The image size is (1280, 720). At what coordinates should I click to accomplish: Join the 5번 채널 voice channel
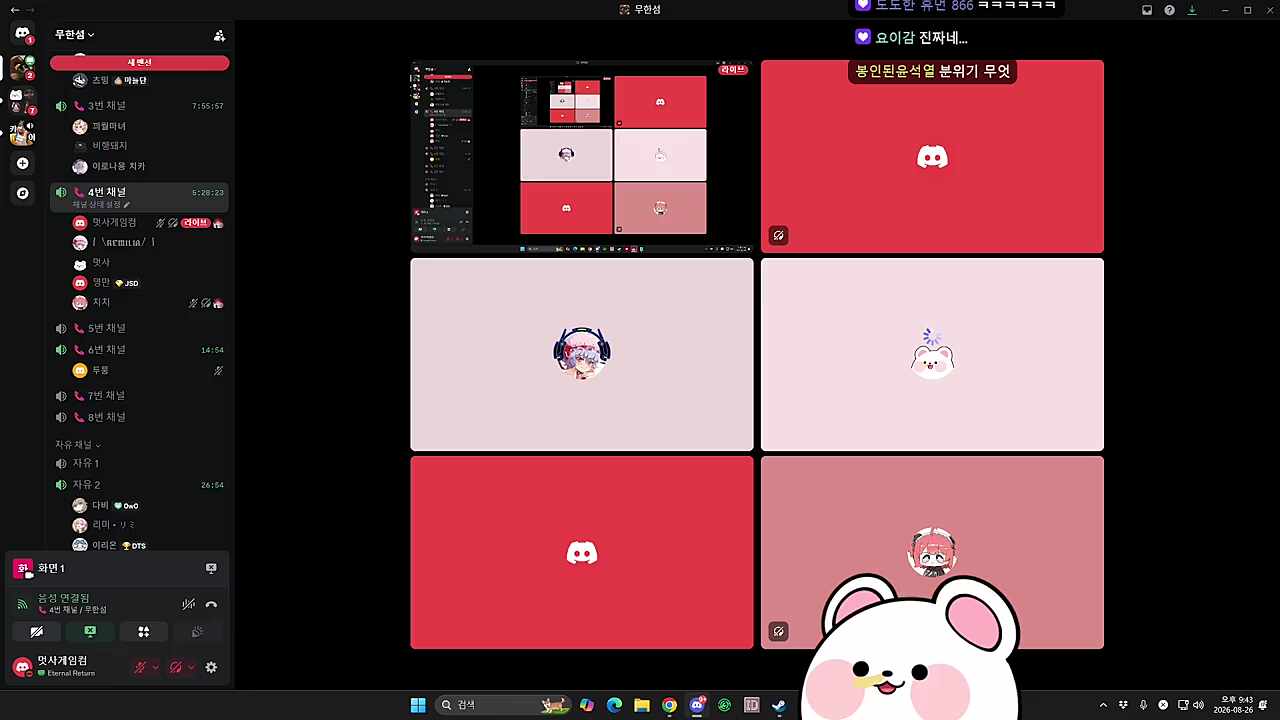tap(140, 329)
